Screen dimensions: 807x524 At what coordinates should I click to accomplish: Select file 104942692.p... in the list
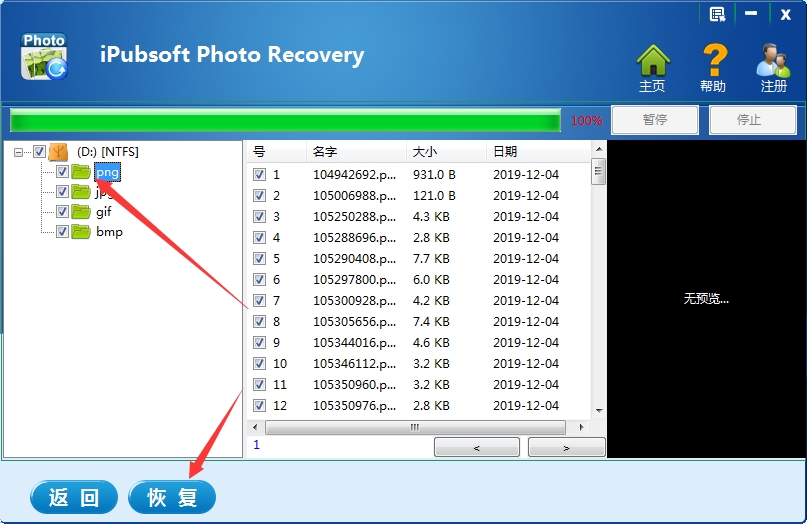[x=355, y=174]
